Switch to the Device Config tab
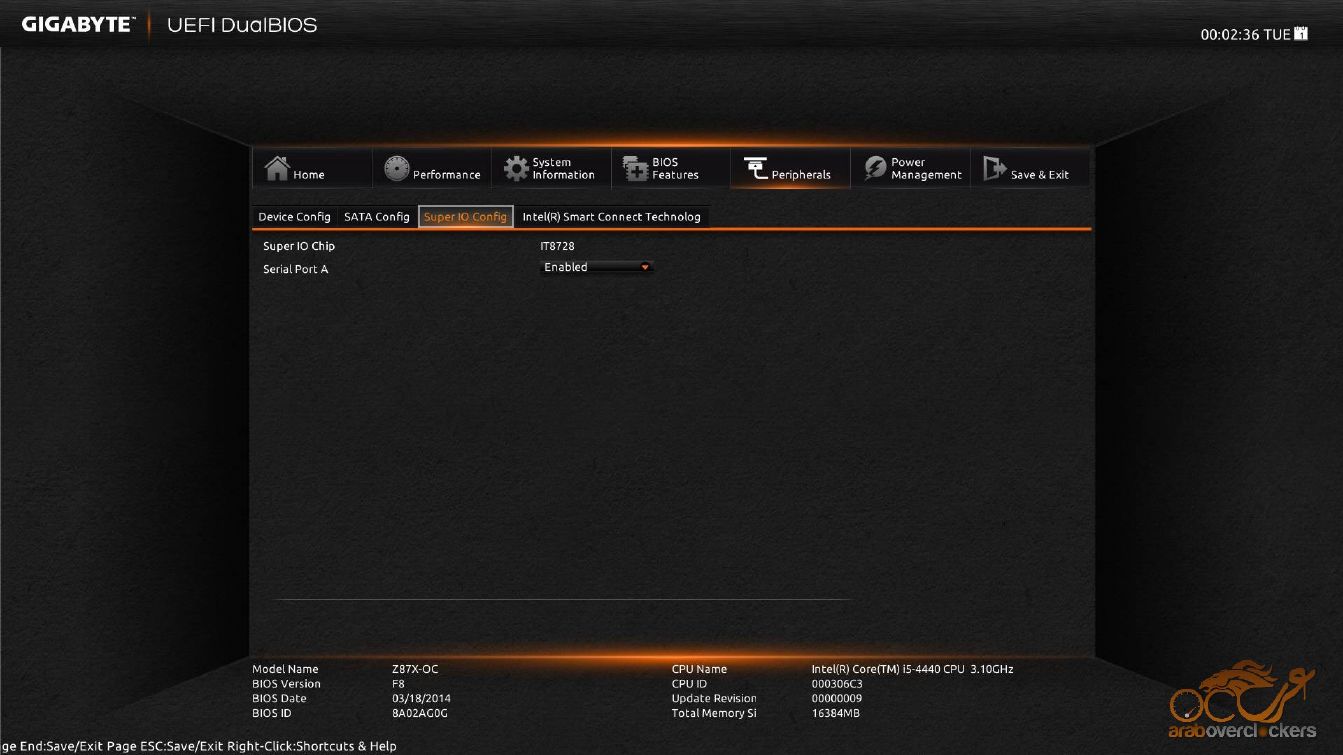Viewport: 1343px width, 755px height. 294,217
